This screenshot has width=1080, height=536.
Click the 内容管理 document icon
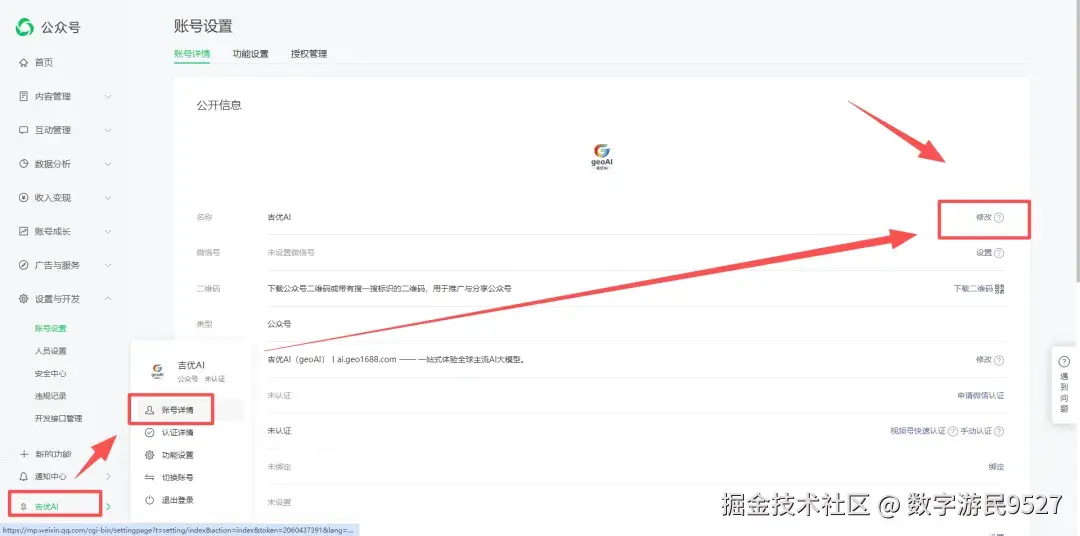[x=24, y=96]
